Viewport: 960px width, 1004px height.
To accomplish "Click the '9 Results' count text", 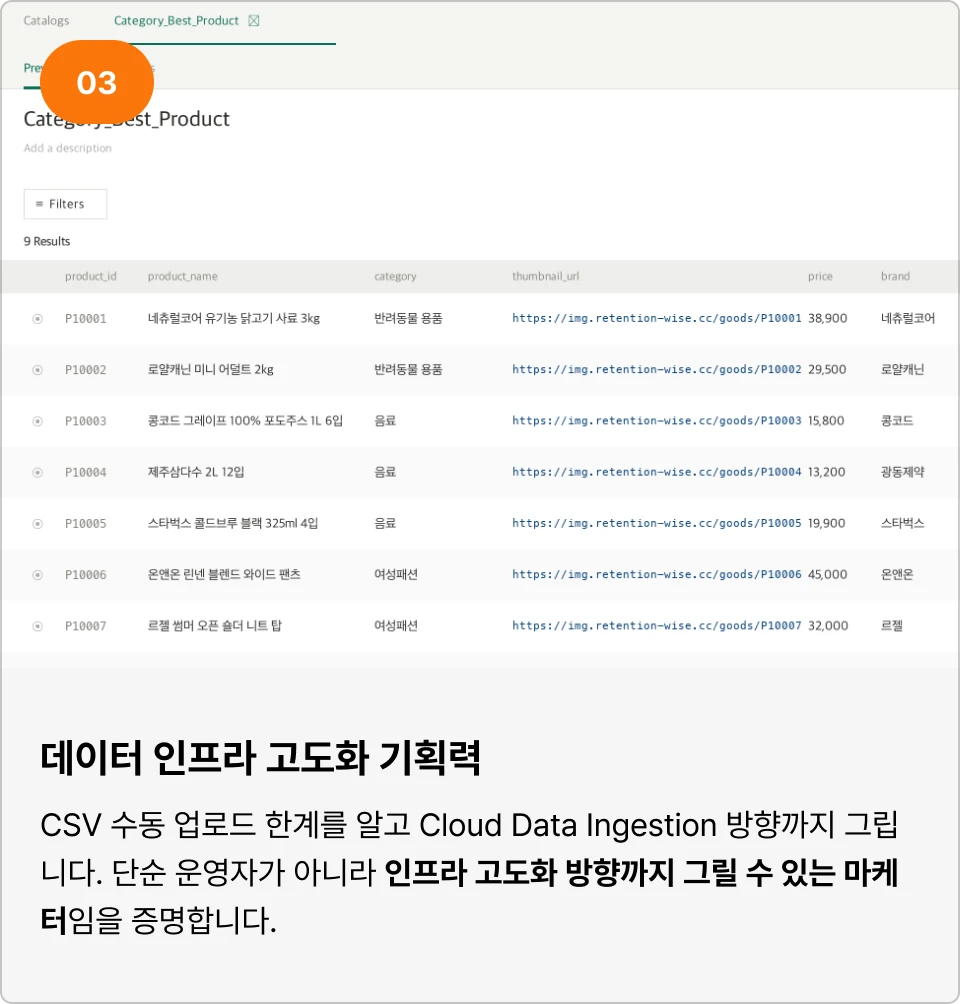I will [47, 241].
